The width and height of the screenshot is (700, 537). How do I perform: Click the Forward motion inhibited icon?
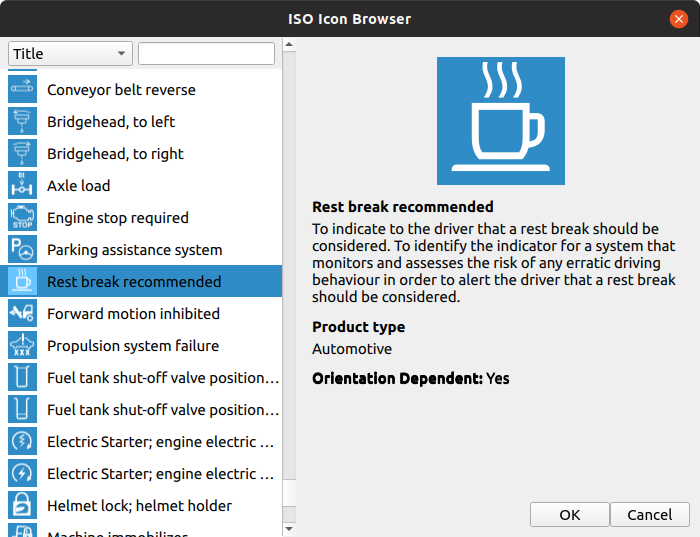(22, 314)
